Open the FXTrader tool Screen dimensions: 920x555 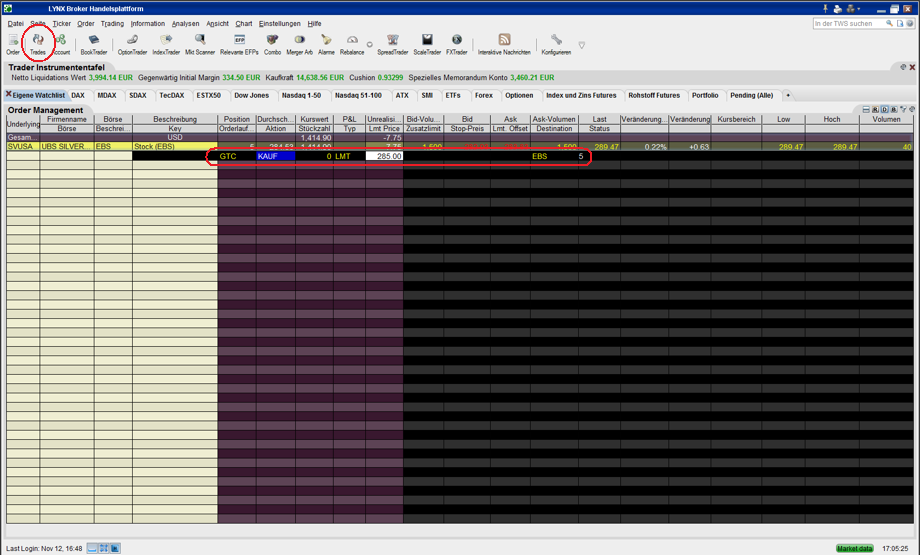(456, 44)
